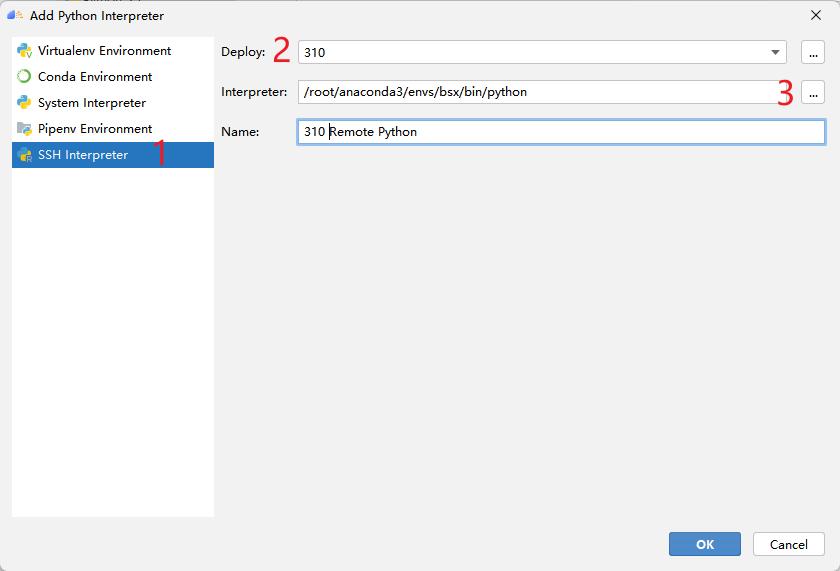Confirm with the OK button

click(704, 544)
